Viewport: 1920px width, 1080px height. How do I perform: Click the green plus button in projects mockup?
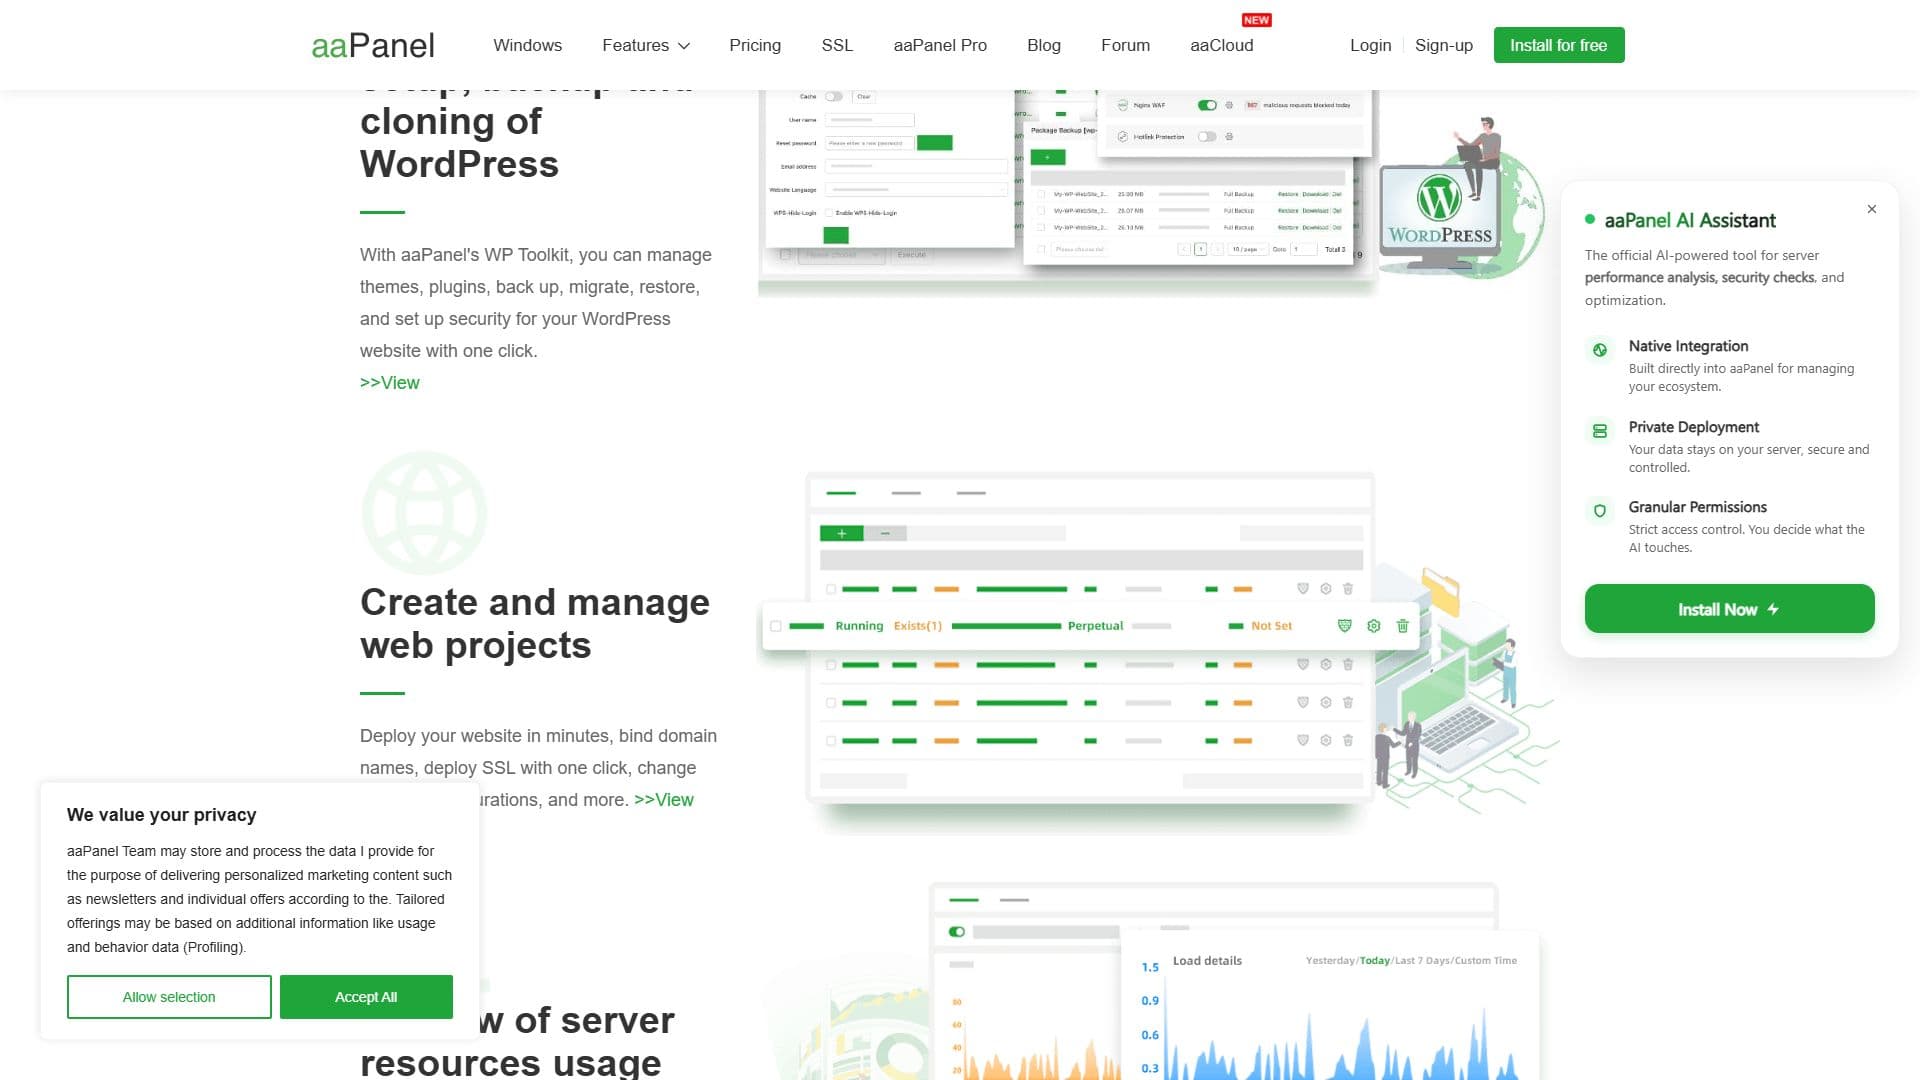(842, 534)
